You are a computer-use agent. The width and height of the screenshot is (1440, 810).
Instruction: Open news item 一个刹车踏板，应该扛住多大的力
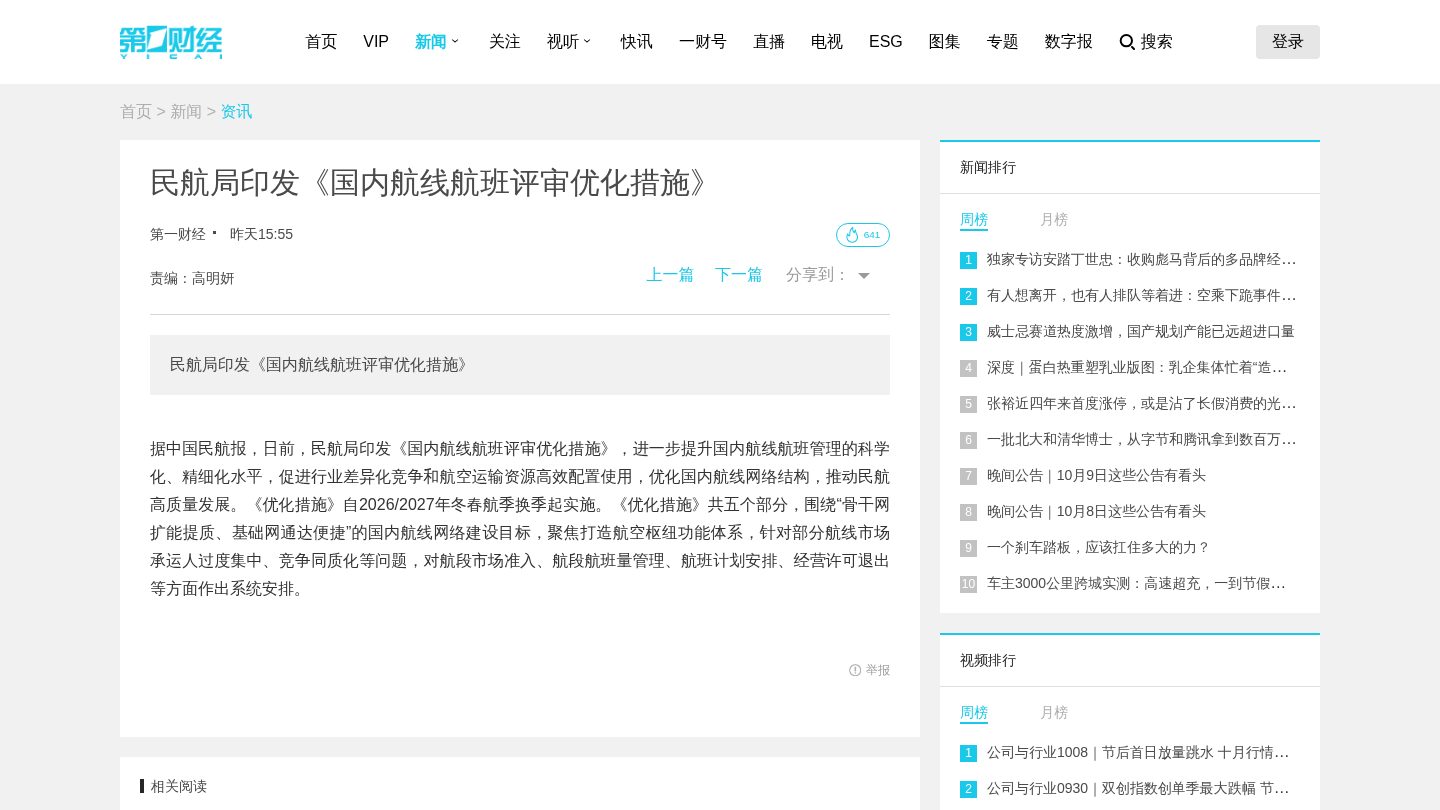pos(1099,548)
